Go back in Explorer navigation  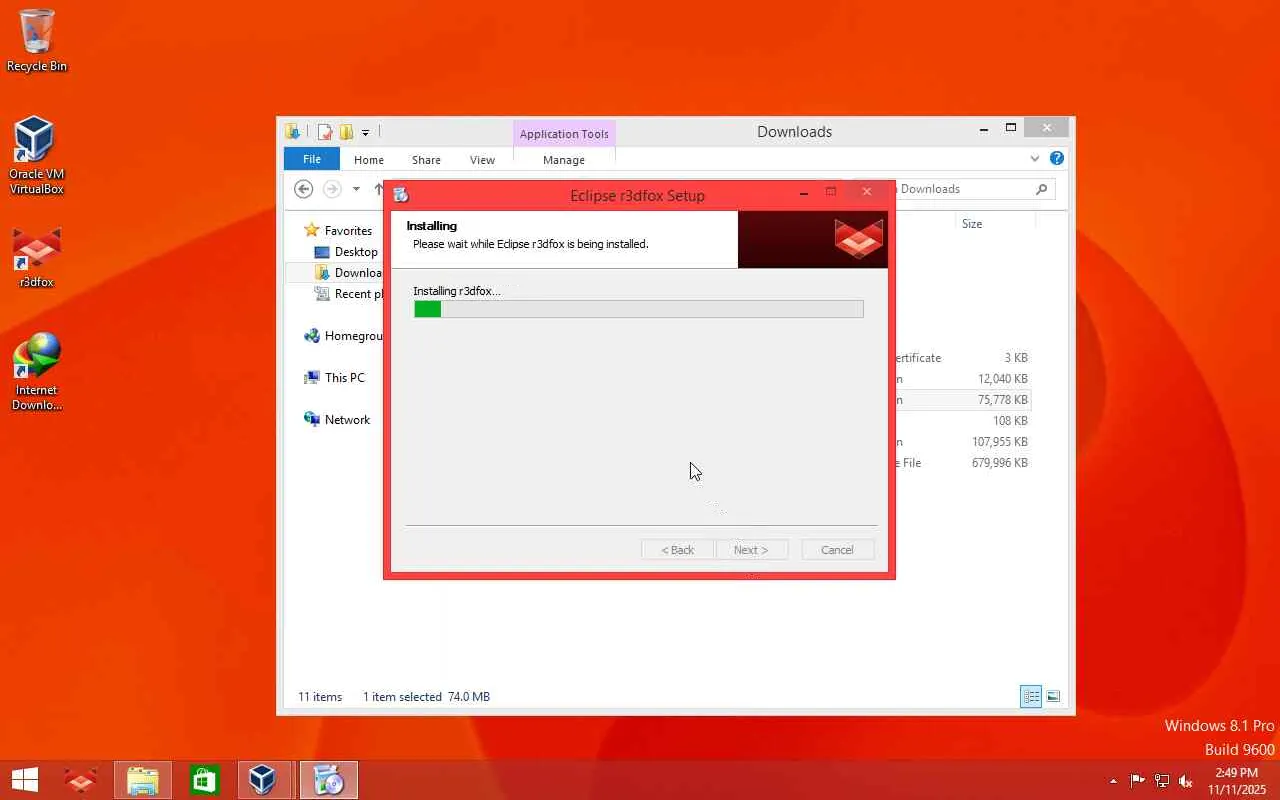tap(304, 189)
